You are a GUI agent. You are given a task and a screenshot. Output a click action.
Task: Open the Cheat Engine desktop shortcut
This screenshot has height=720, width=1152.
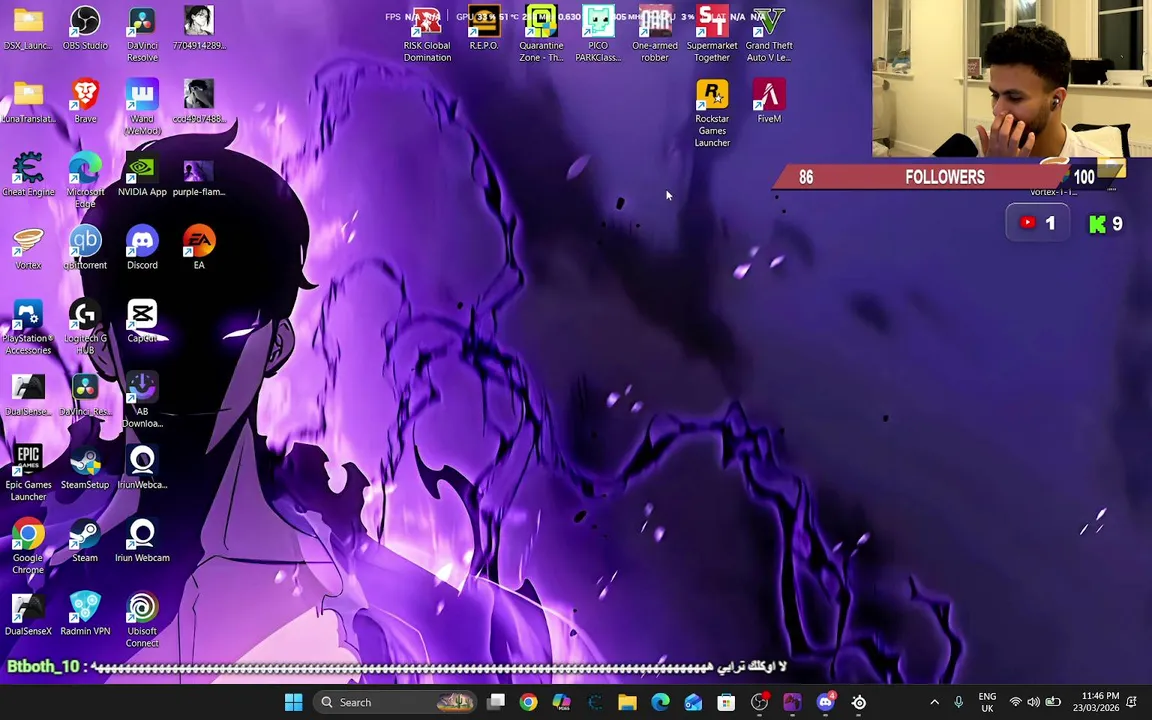click(28, 175)
